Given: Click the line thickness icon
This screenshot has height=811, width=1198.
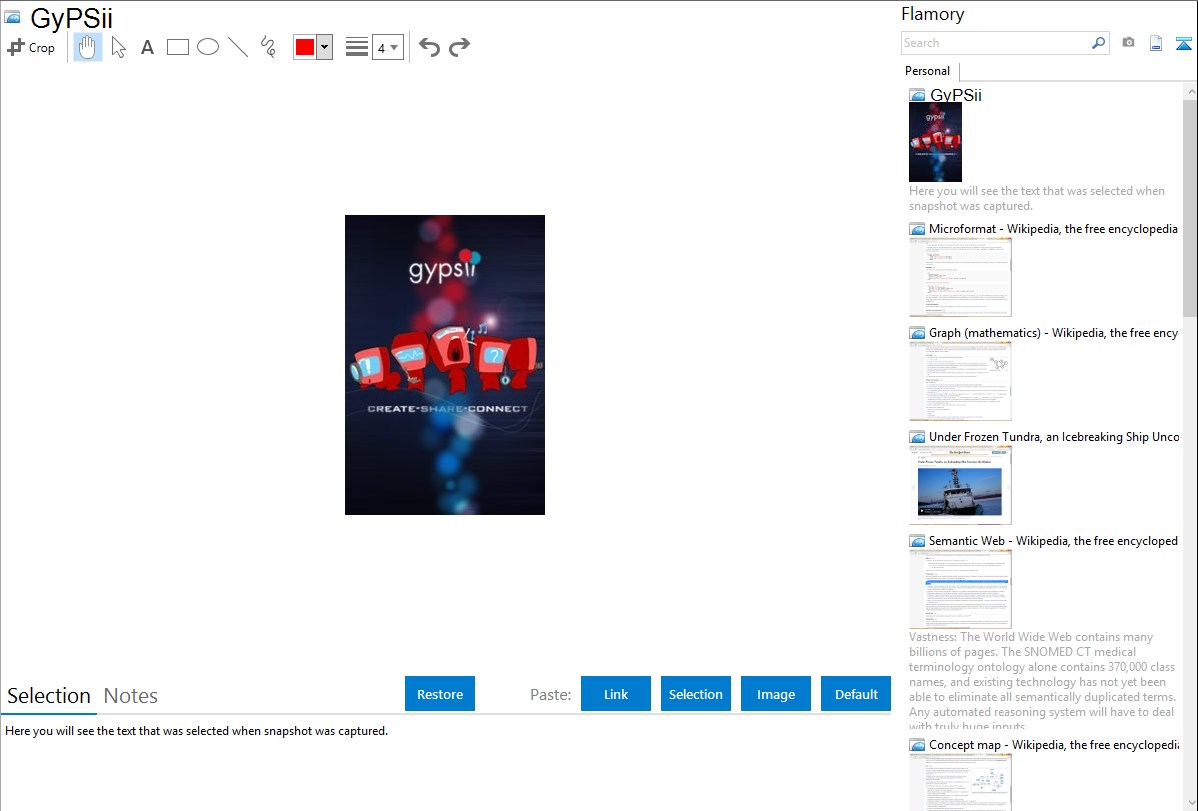Looking at the screenshot, I should tap(357, 47).
